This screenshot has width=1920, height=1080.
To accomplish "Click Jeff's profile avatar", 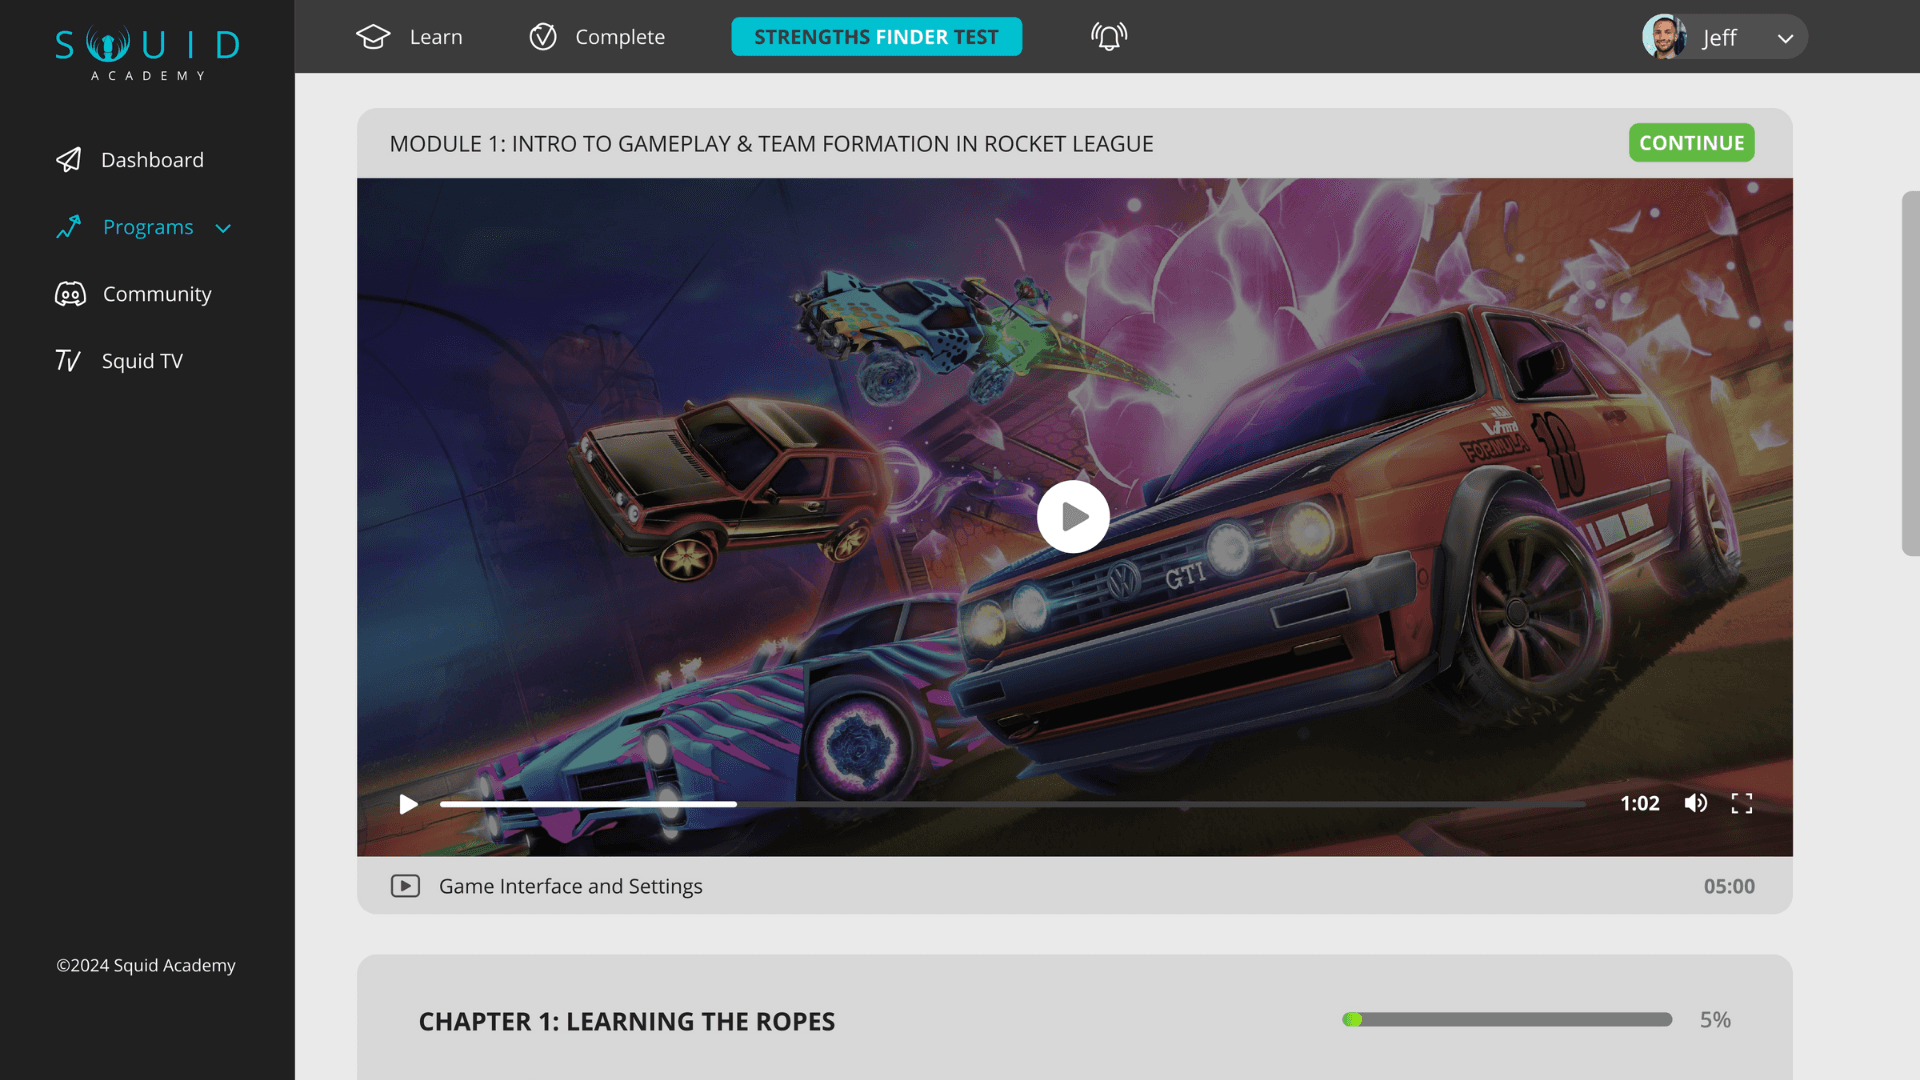I will pos(1664,37).
